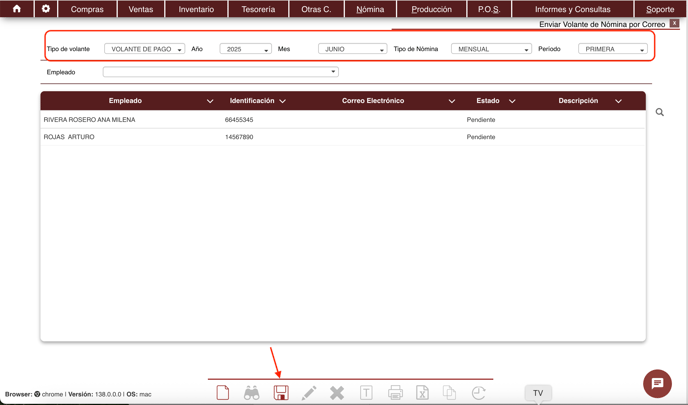Open the Producción menu

[x=431, y=9]
